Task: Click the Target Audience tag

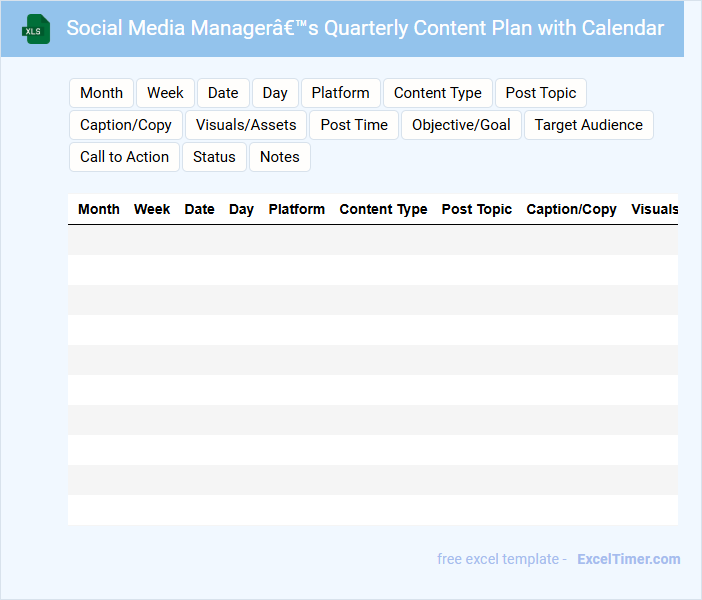Action: click(588, 125)
